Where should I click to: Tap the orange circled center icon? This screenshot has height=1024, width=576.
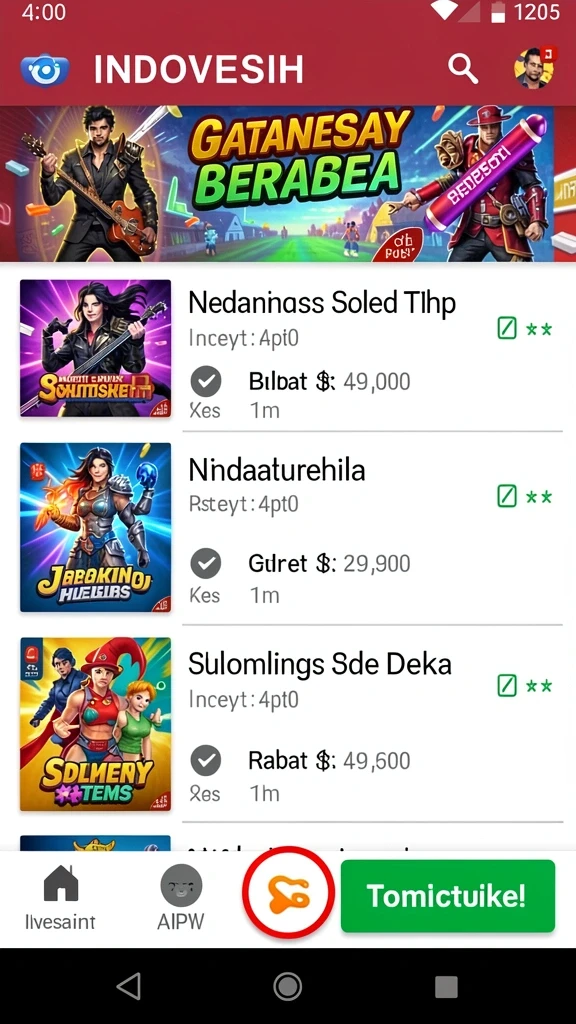coord(288,893)
